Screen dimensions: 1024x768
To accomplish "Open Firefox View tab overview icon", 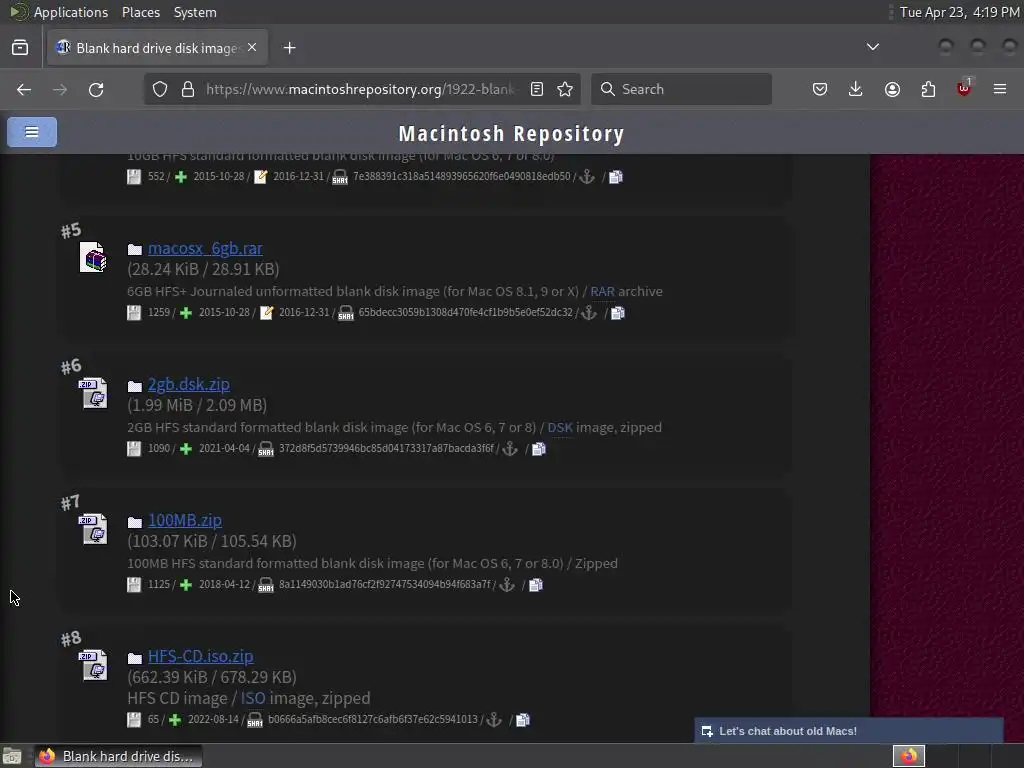I will coord(20,48).
